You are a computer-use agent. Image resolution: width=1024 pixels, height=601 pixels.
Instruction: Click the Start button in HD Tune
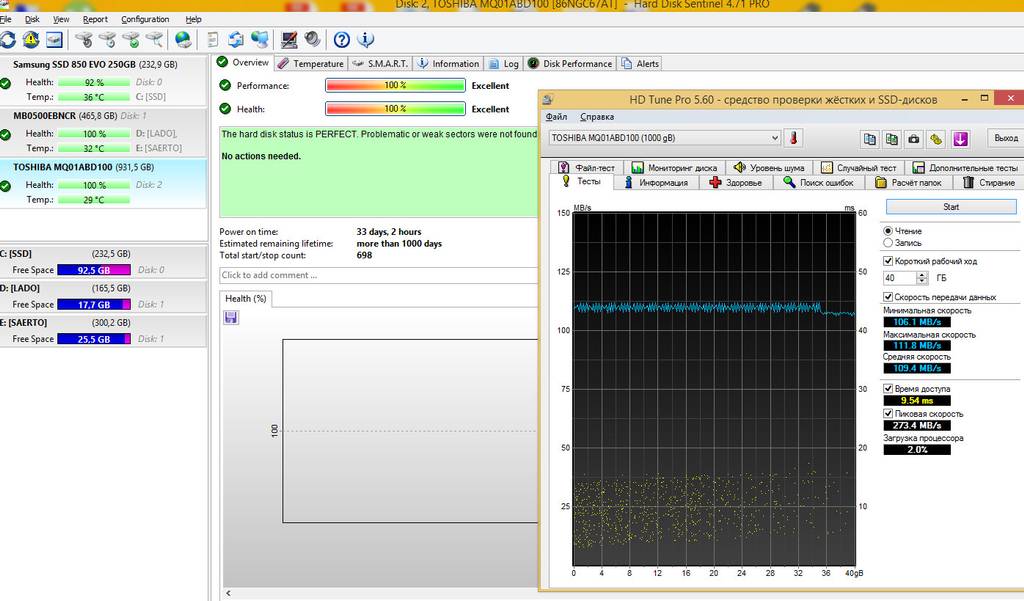pos(951,207)
